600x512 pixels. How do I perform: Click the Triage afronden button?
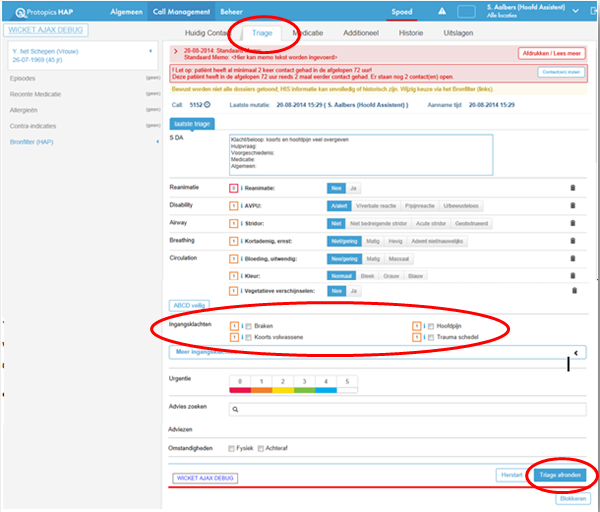click(x=559, y=475)
